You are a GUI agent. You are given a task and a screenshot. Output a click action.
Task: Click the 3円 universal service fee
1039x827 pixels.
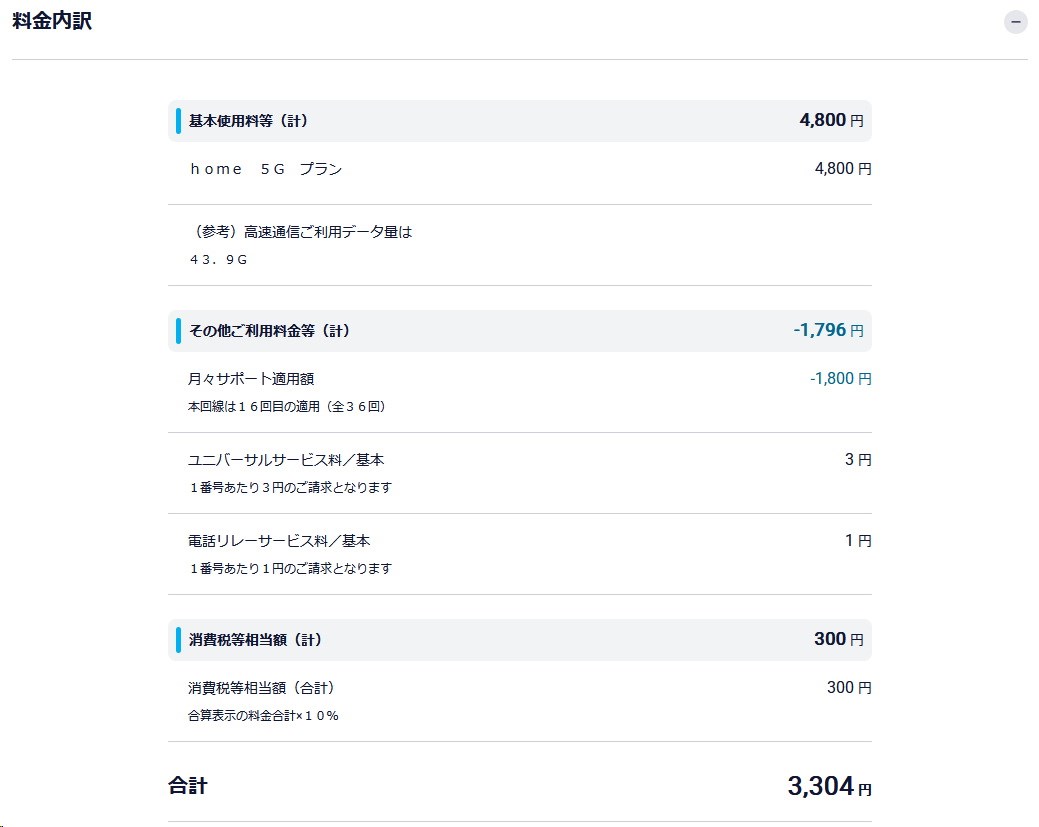click(856, 459)
